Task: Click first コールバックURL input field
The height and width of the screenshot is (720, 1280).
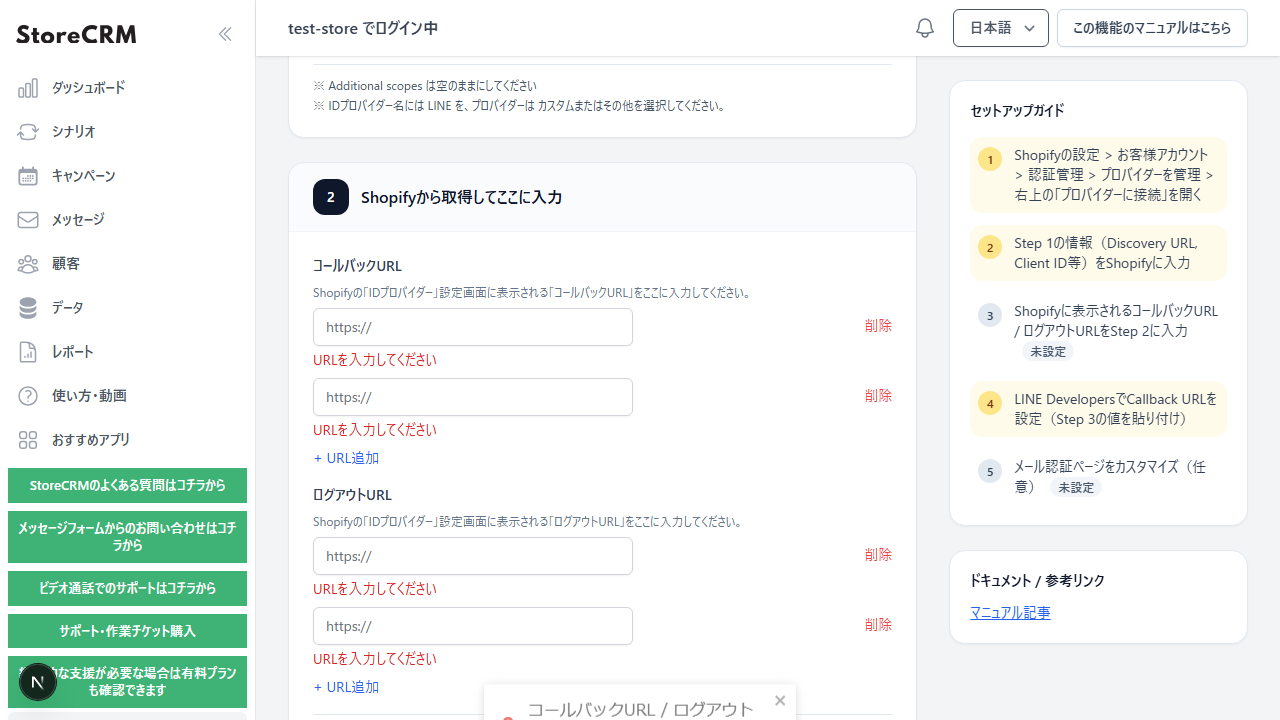Action: tap(473, 327)
